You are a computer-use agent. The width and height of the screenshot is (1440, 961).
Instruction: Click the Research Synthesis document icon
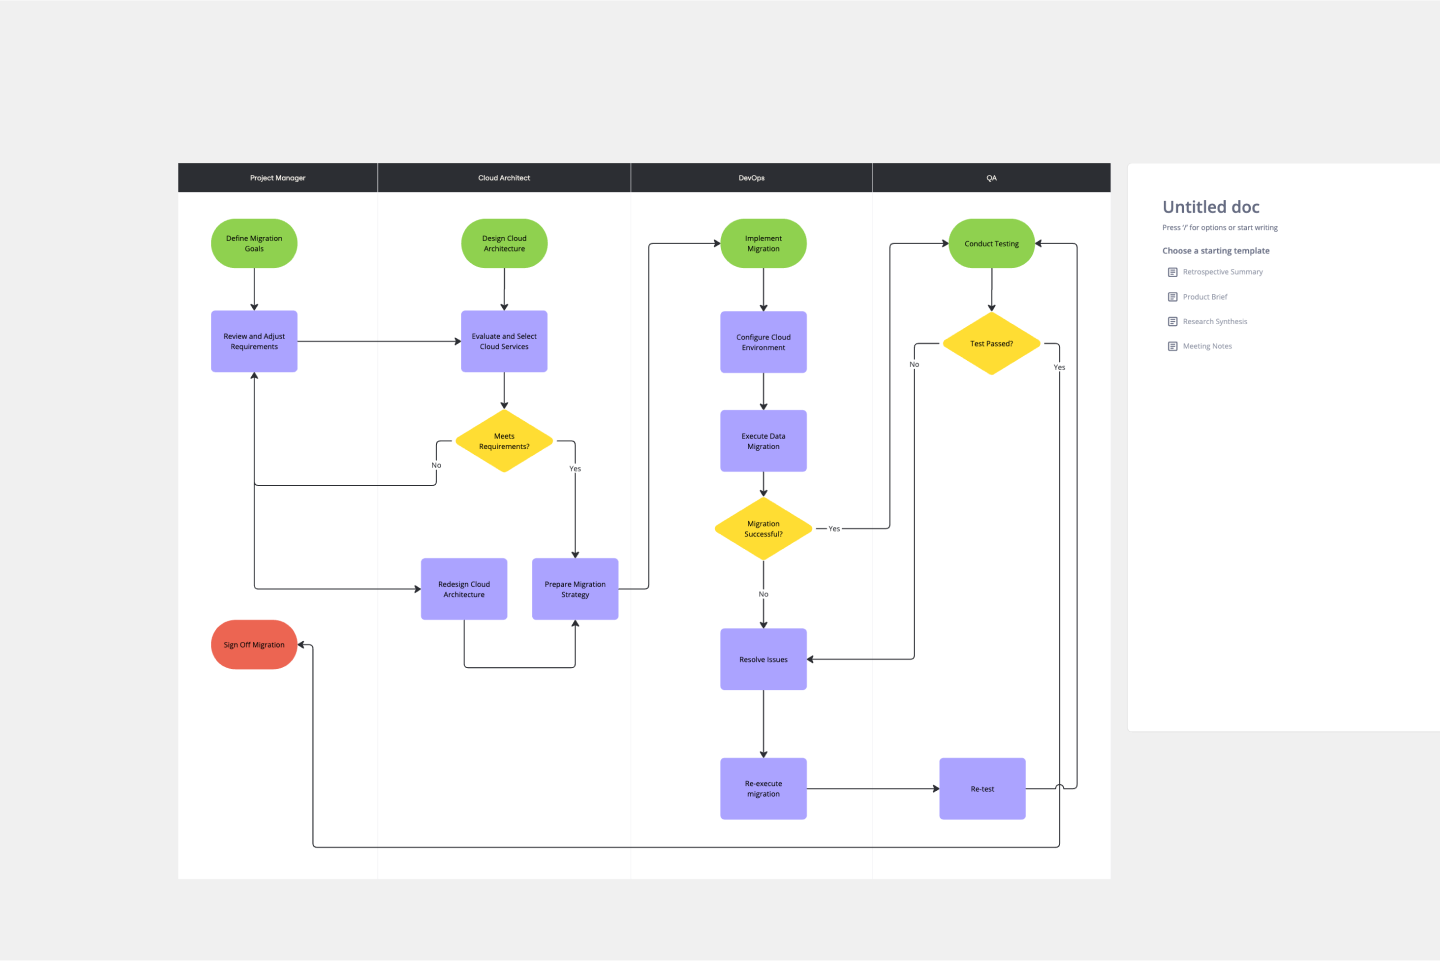click(x=1172, y=321)
